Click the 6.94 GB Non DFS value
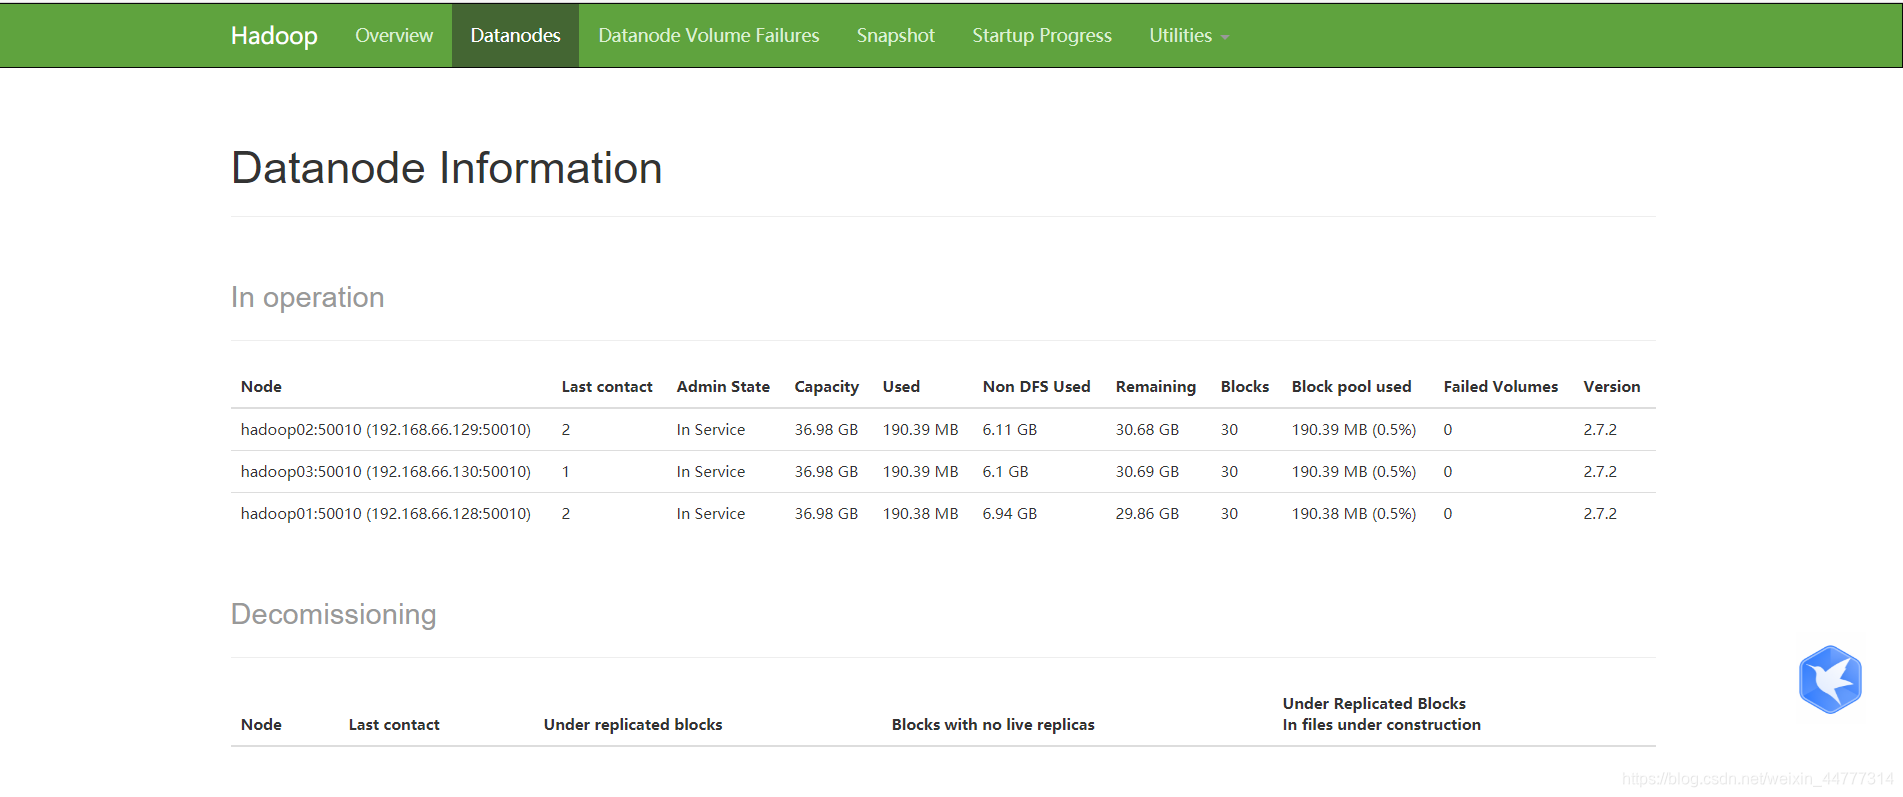 tap(1010, 513)
